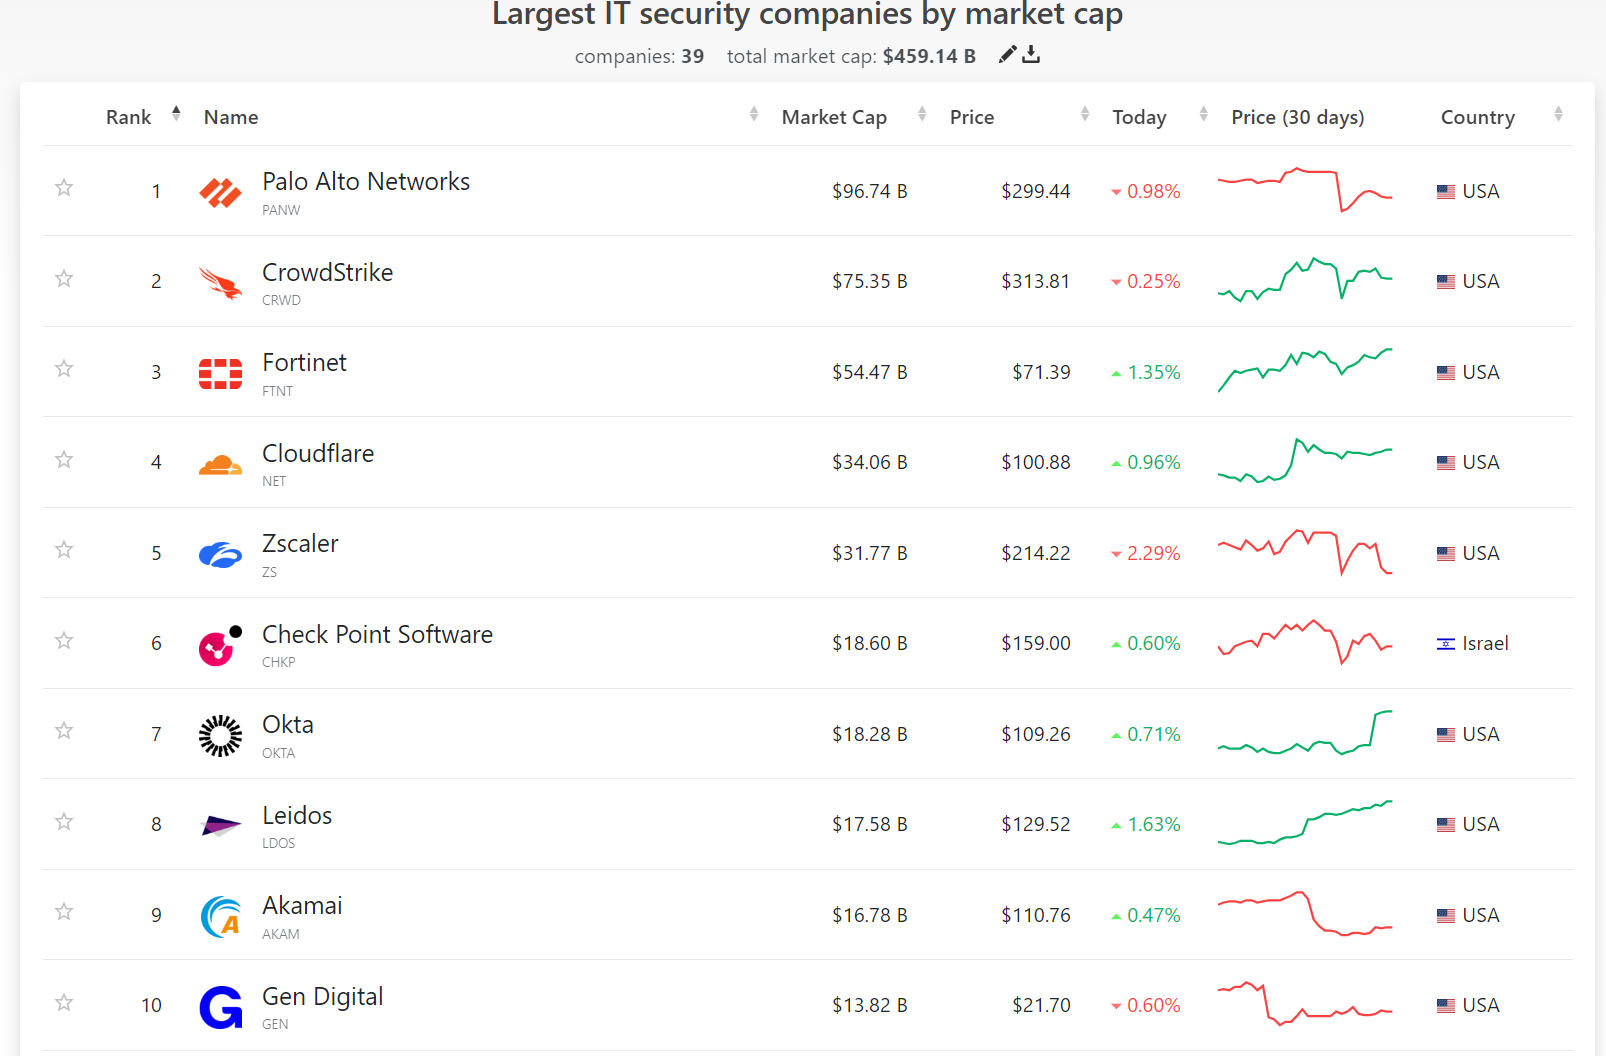The height and width of the screenshot is (1056, 1606).
Task: Sort table by Rank arrows
Action: (x=176, y=114)
